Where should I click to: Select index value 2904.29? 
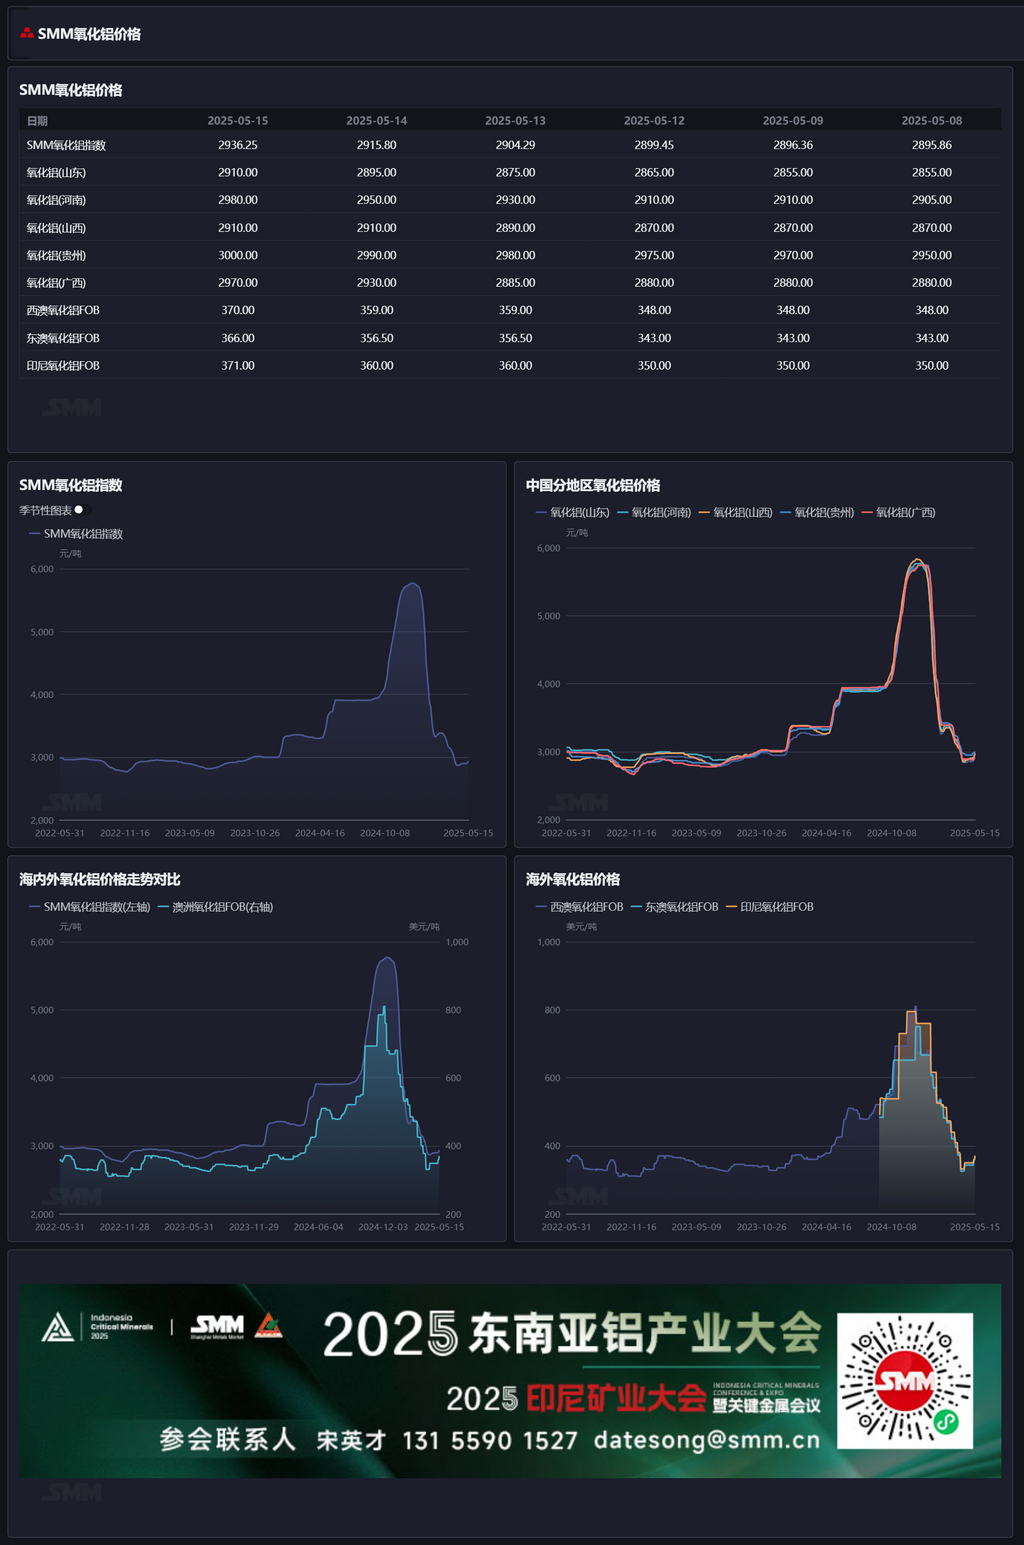point(515,145)
